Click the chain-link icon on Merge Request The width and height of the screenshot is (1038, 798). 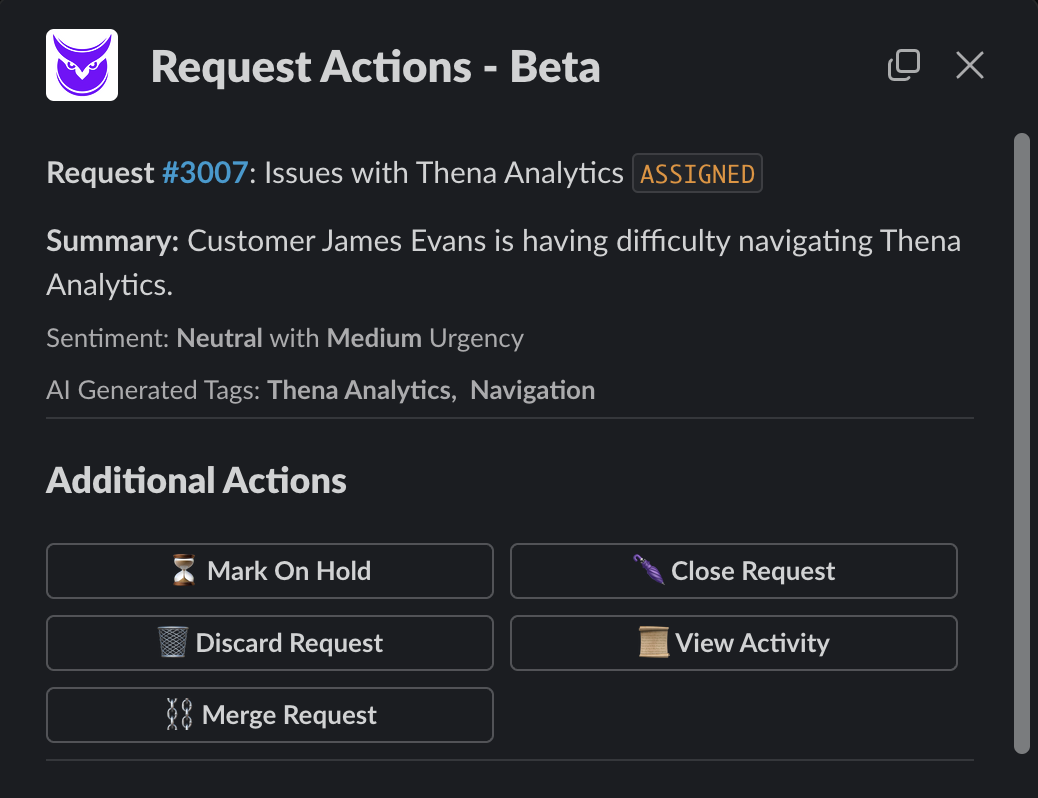tap(180, 715)
